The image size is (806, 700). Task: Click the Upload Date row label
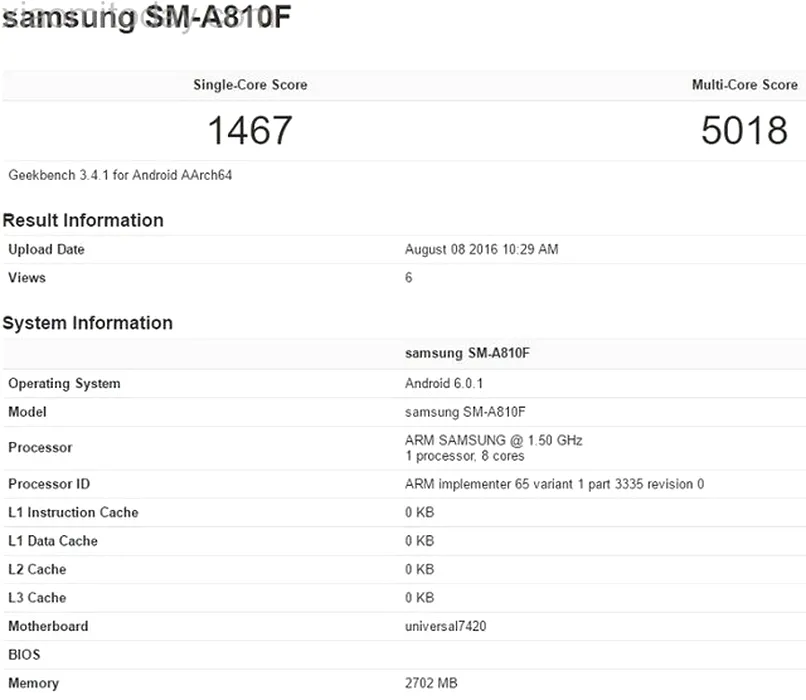click(46, 250)
